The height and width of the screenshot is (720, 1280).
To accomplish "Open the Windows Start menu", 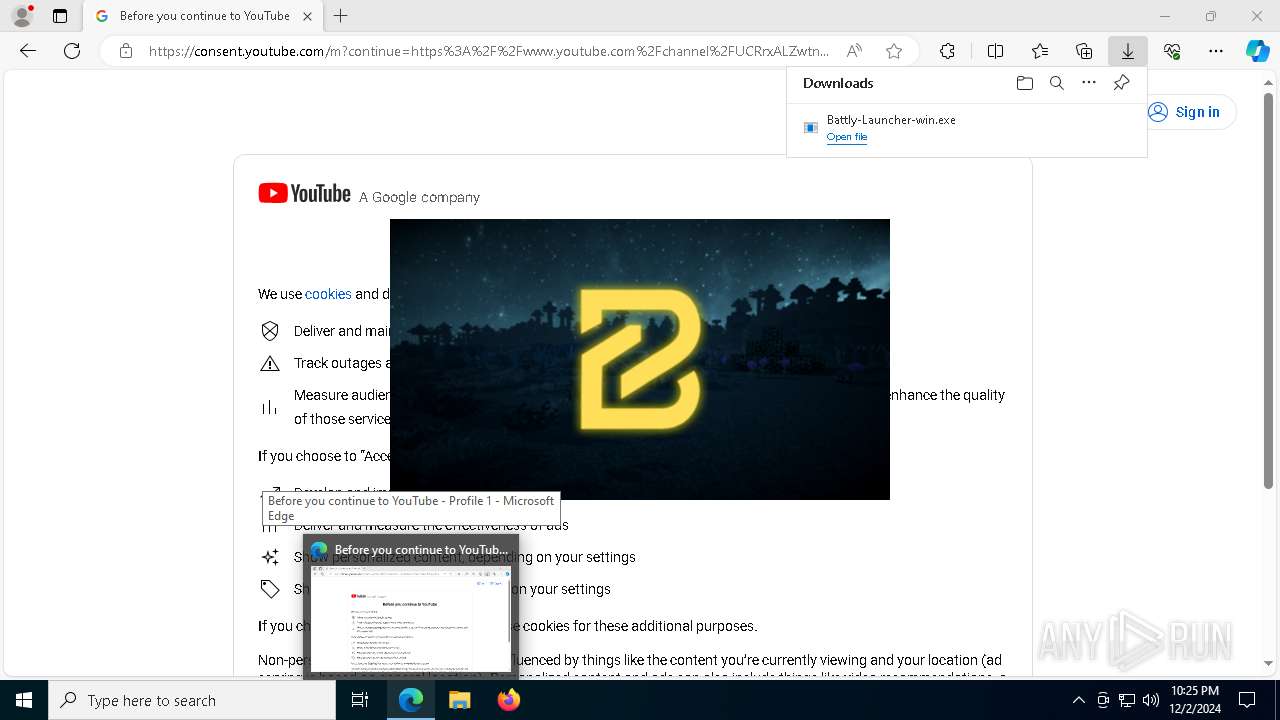I will pyautogui.click(x=24, y=700).
